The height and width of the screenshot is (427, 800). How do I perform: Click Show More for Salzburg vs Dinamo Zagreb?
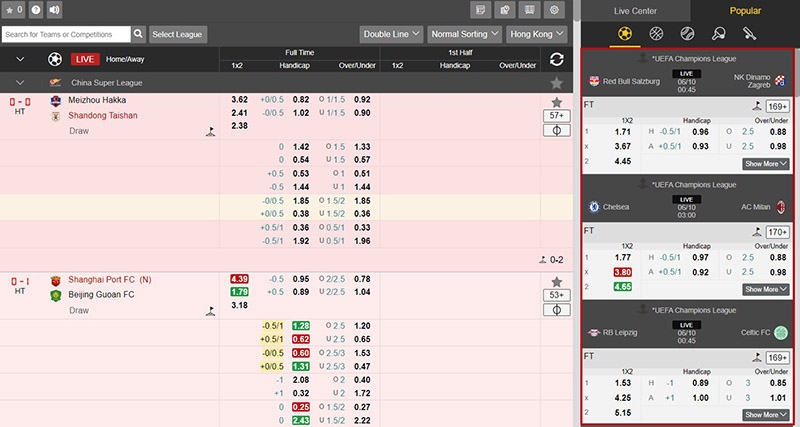[766, 163]
